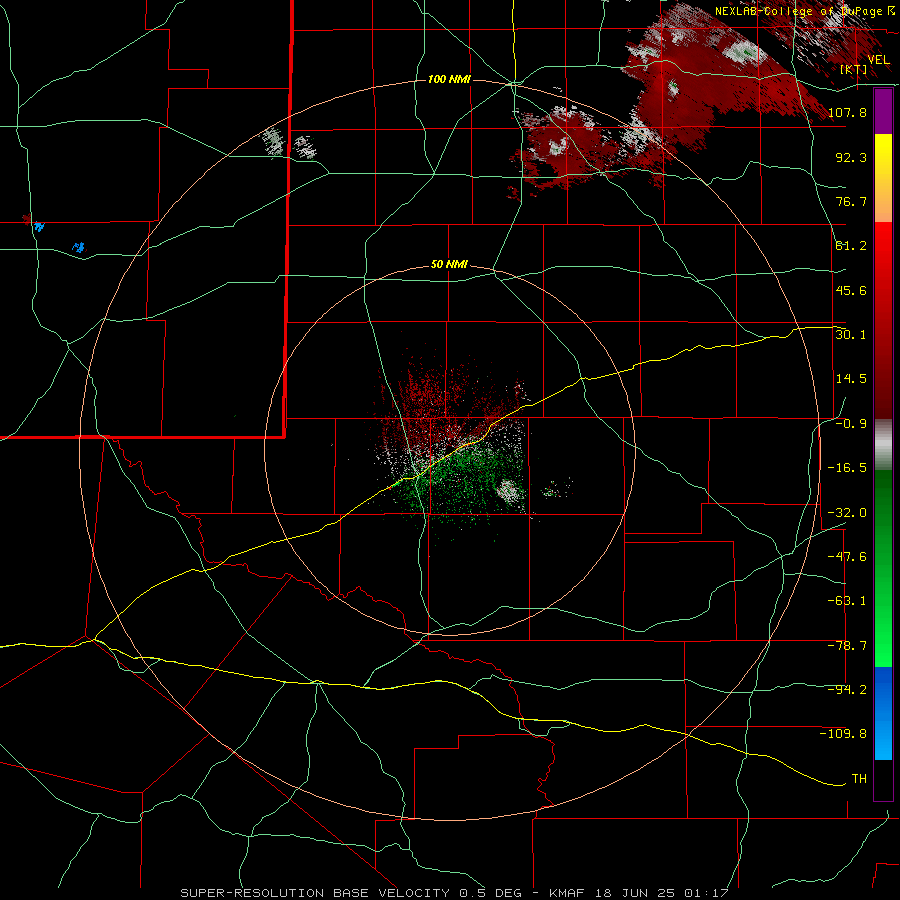
Task: Click the 92.3 legend value
Action: click(x=851, y=157)
